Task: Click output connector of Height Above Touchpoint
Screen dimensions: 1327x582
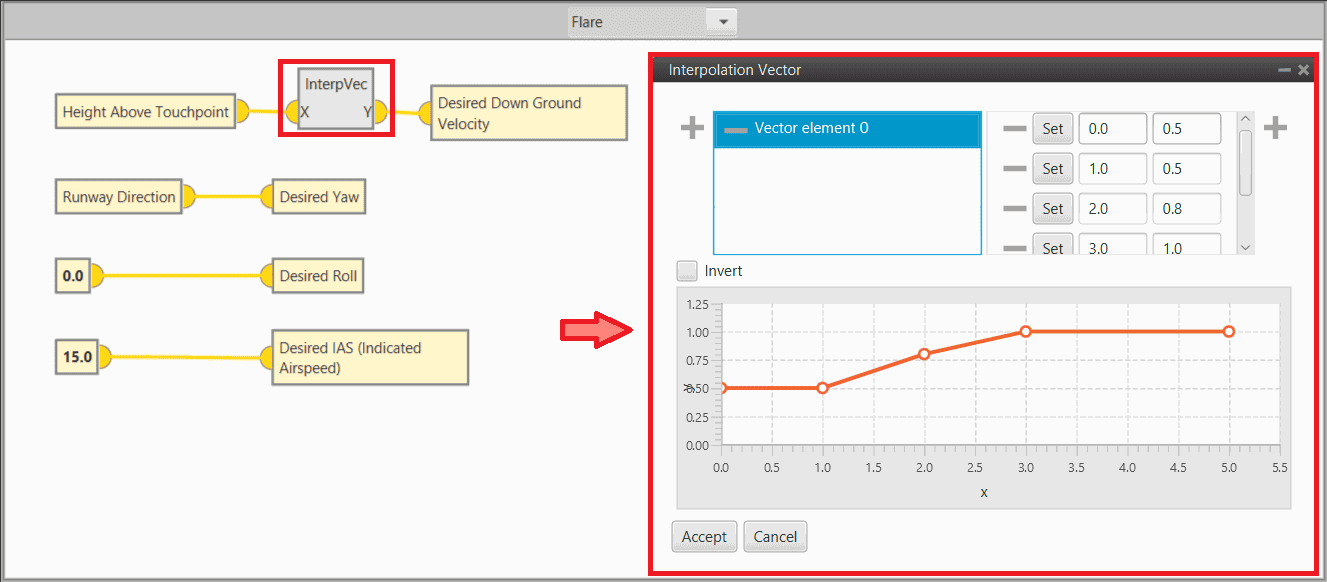Action: coord(243,112)
